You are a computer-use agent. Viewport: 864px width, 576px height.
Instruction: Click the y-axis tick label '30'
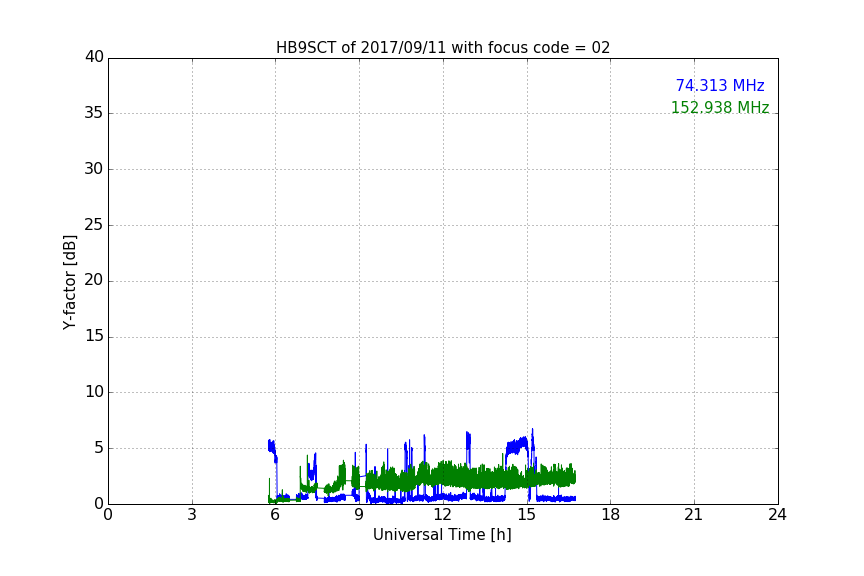[94, 169]
